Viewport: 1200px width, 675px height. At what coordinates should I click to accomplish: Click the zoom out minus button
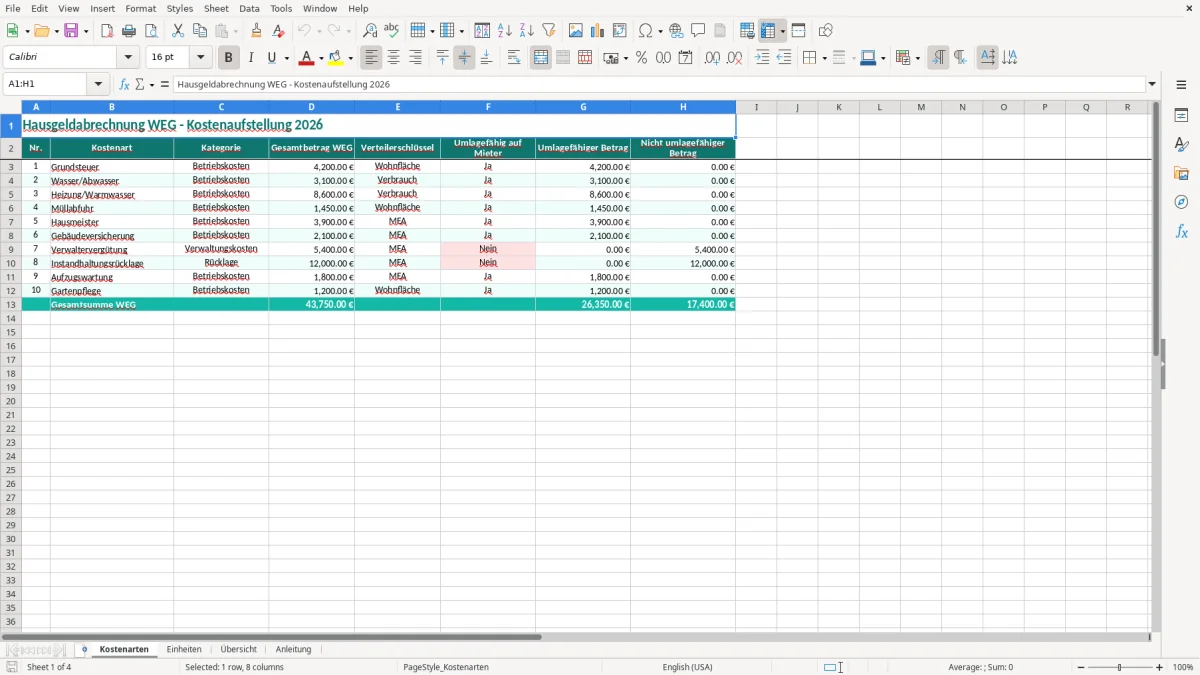point(1081,667)
